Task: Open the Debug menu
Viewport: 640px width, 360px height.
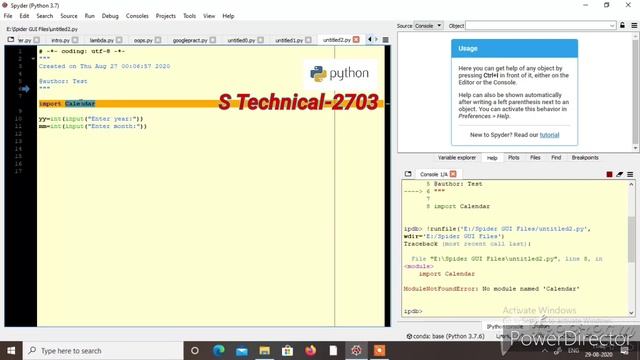Action: point(110,16)
